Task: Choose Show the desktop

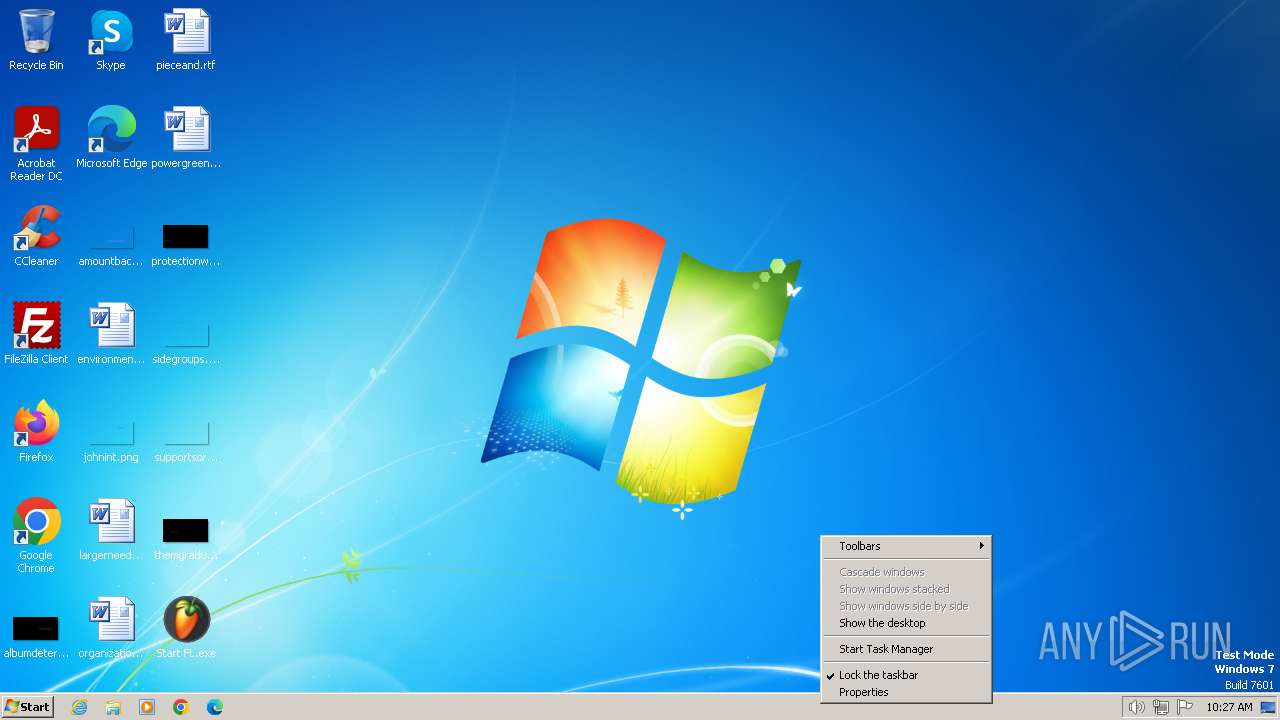Action: [906, 623]
